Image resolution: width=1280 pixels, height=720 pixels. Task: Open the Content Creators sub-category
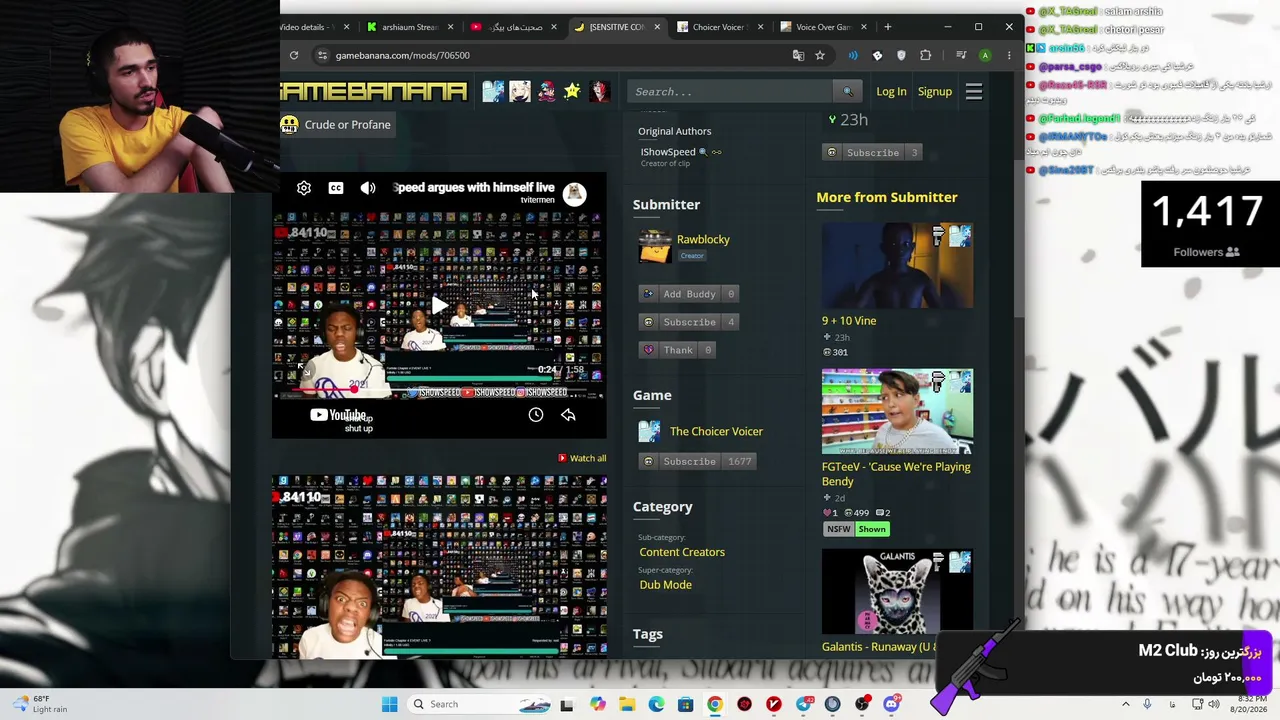pos(682,552)
